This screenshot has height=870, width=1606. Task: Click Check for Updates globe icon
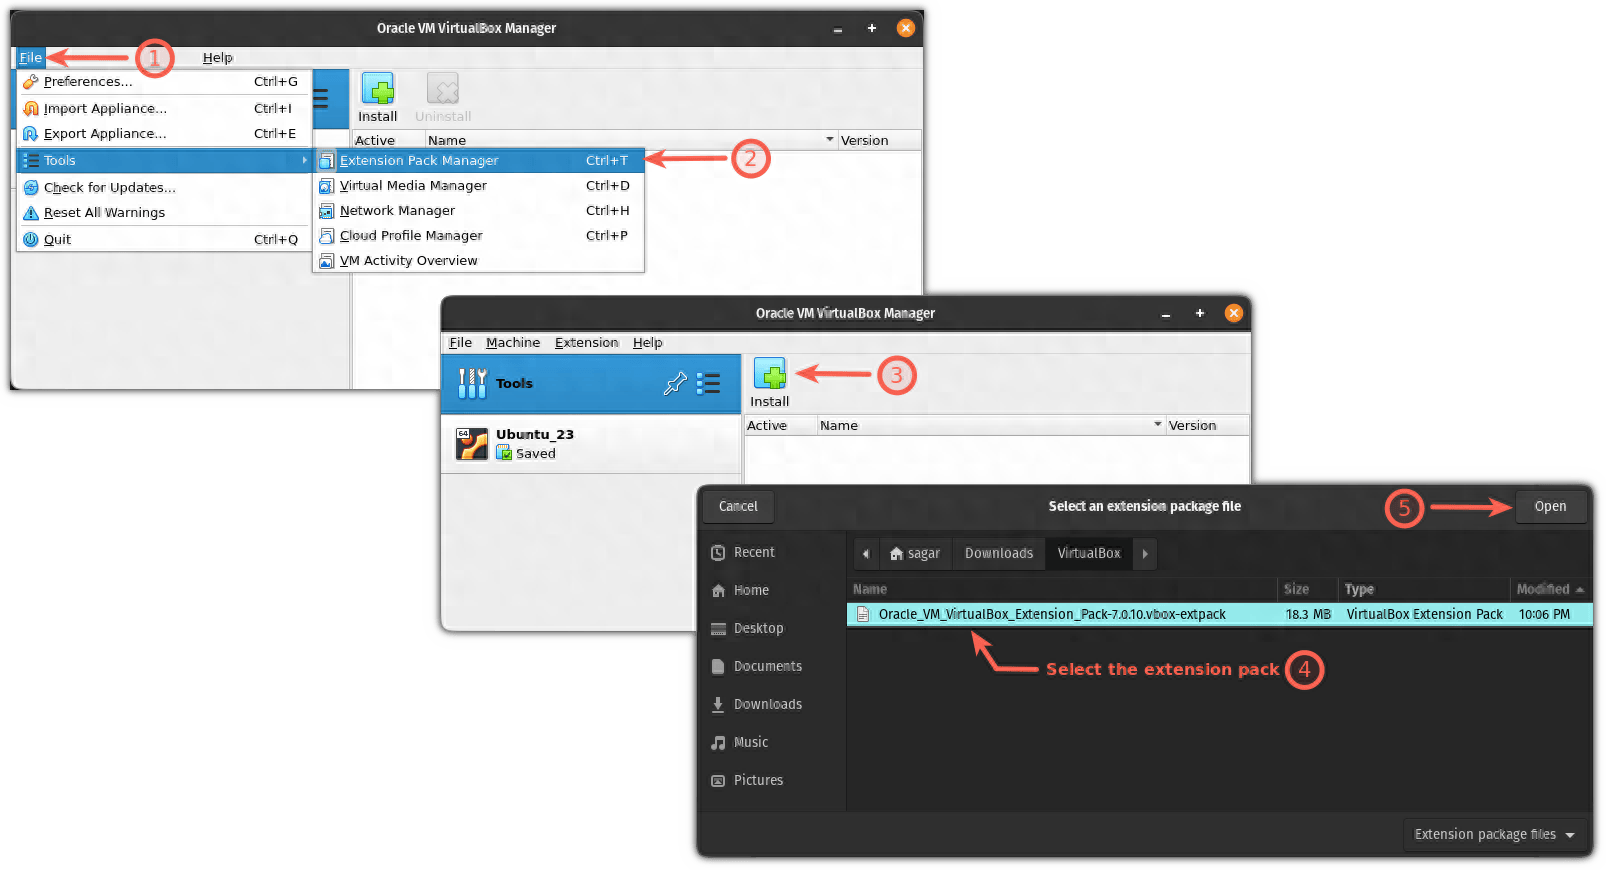click(x=31, y=187)
